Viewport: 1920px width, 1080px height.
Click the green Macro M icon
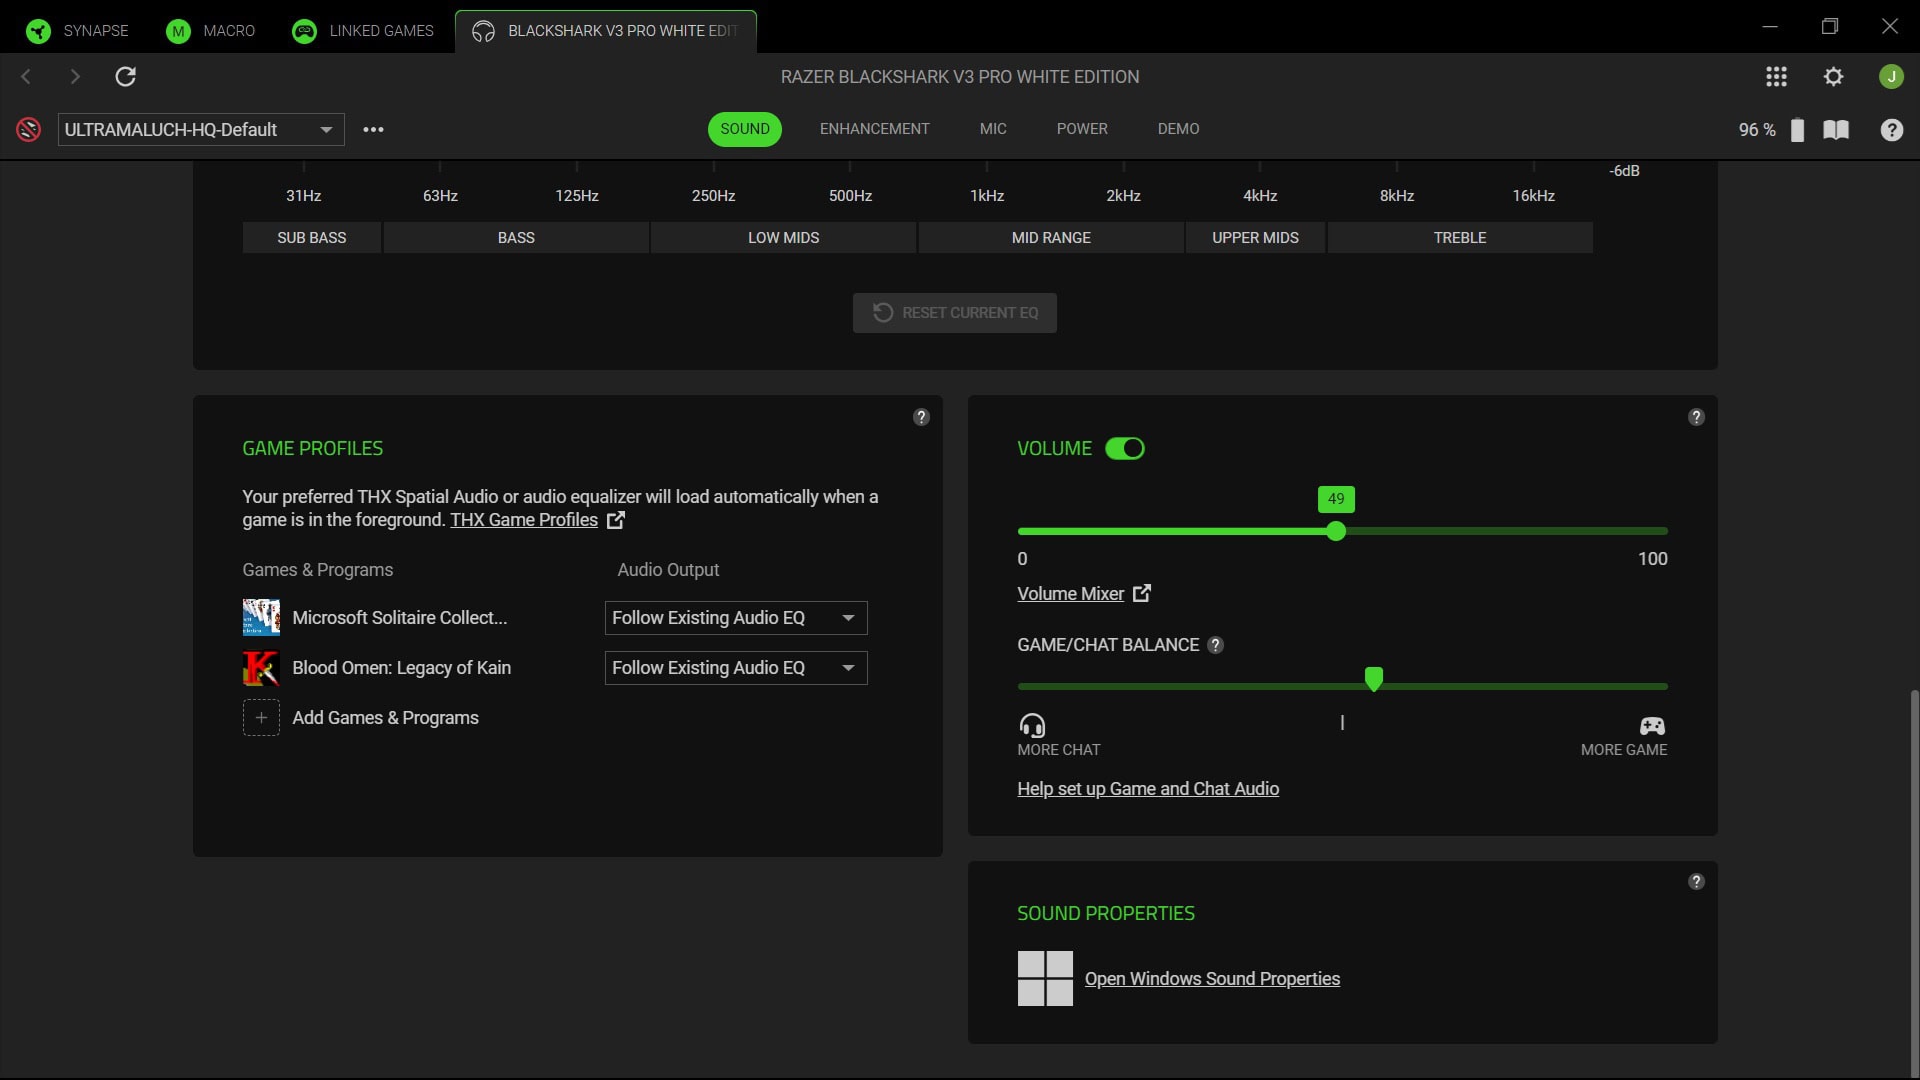click(x=178, y=31)
